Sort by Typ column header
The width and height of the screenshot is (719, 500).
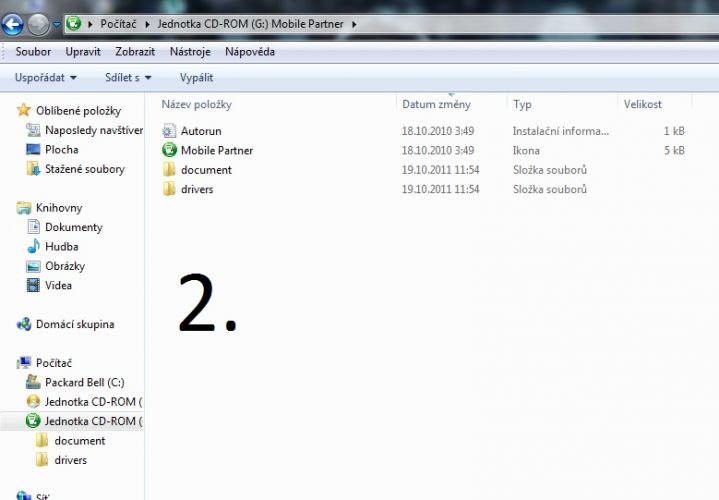click(x=522, y=105)
